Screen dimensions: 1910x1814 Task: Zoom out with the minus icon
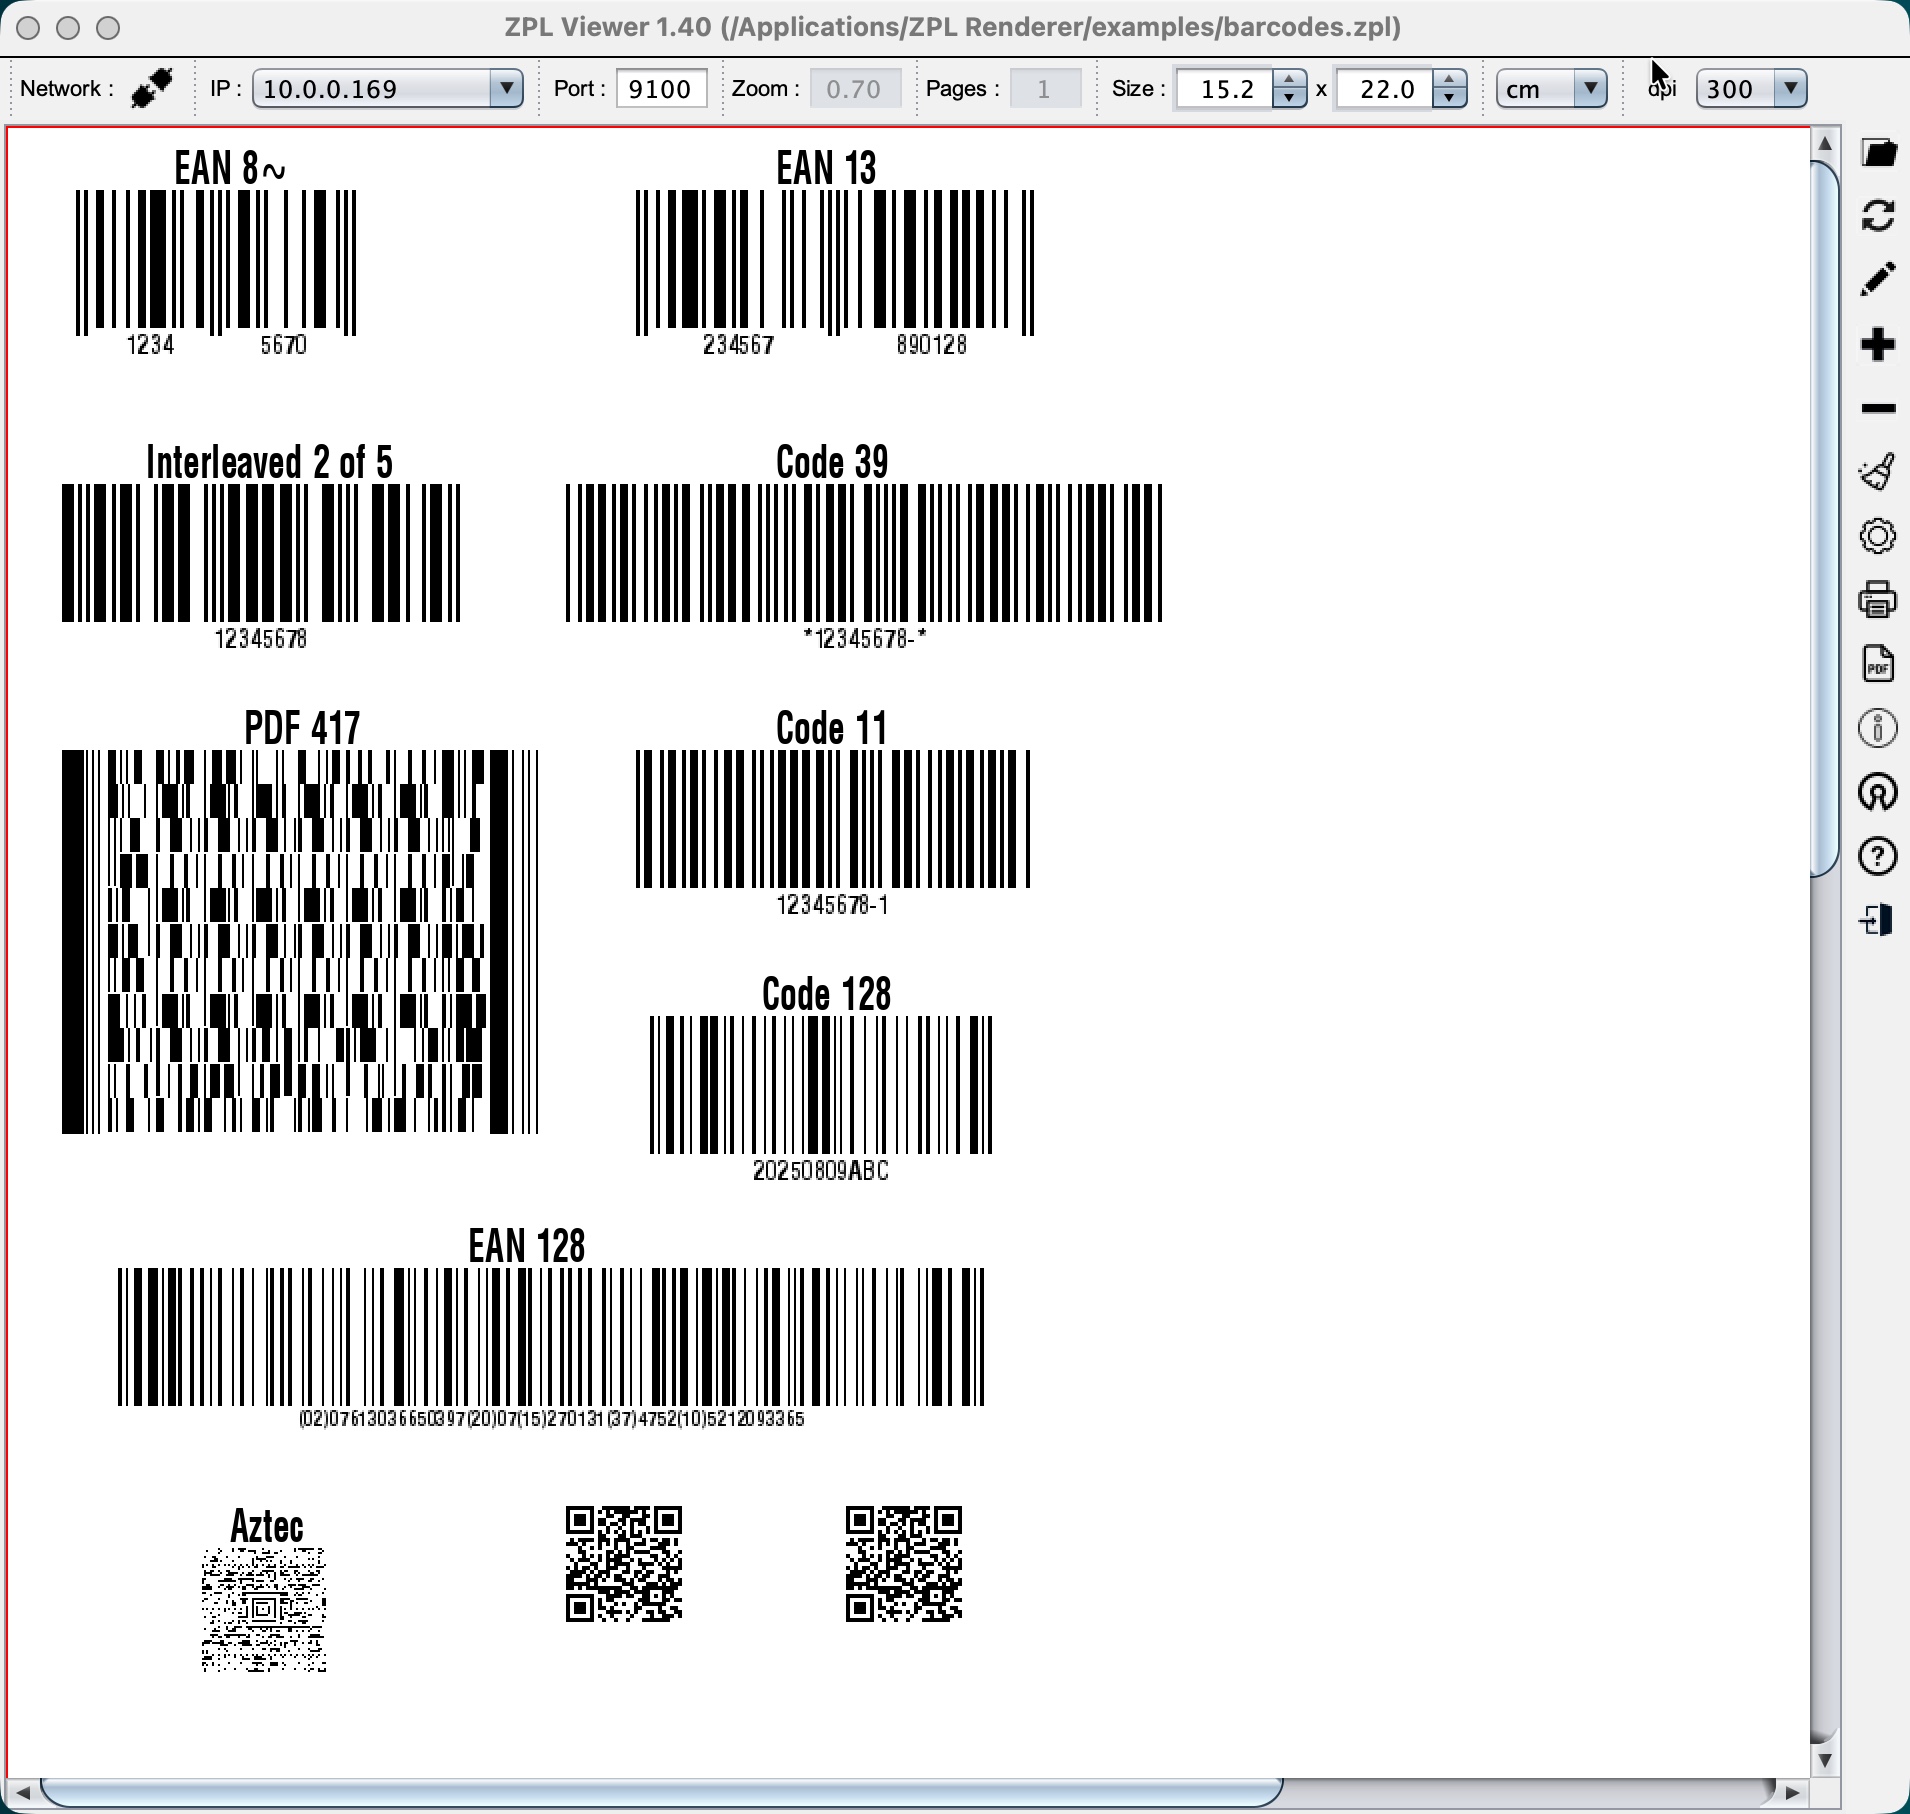pyautogui.click(x=1878, y=408)
